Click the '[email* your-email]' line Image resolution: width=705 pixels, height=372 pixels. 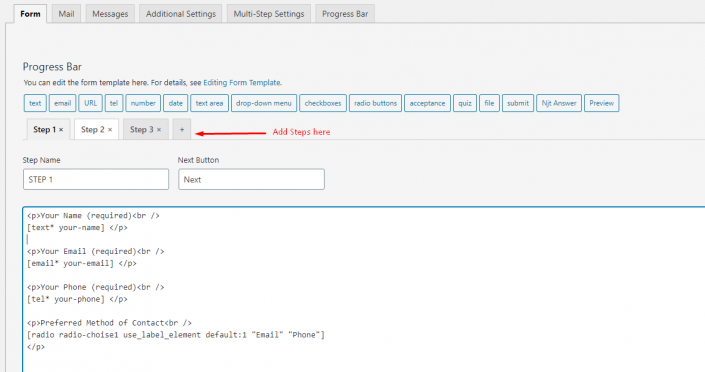82,264
